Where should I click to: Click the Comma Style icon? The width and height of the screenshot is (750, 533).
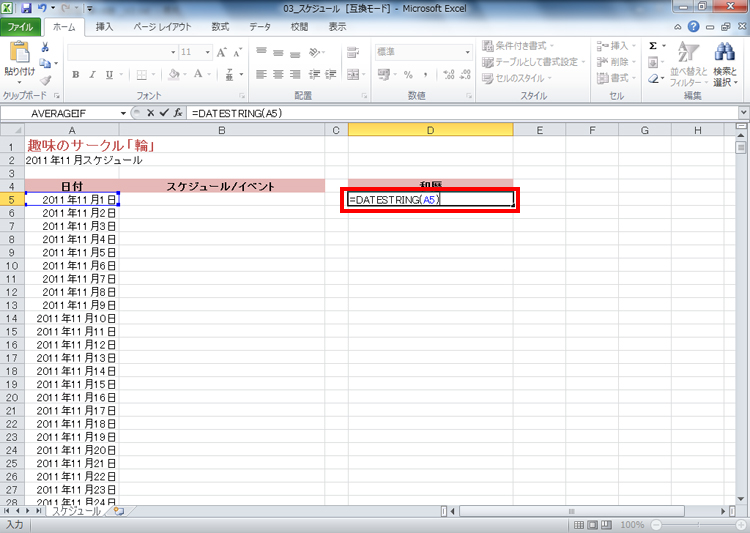point(425,74)
